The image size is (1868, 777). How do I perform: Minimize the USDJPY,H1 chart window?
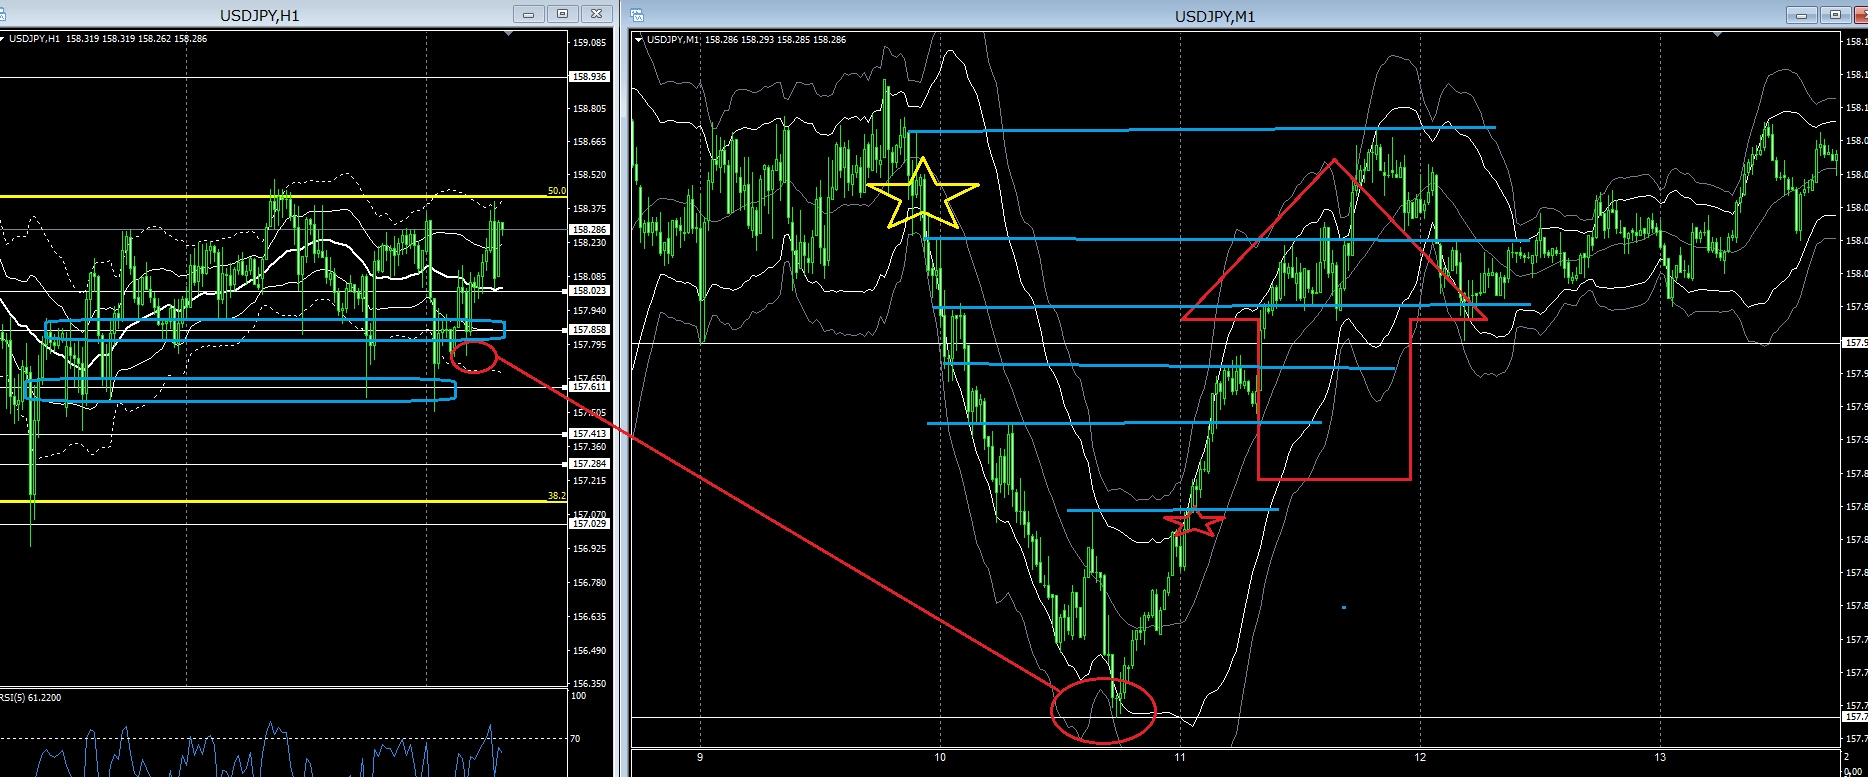pyautogui.click(x=528, y=14)
